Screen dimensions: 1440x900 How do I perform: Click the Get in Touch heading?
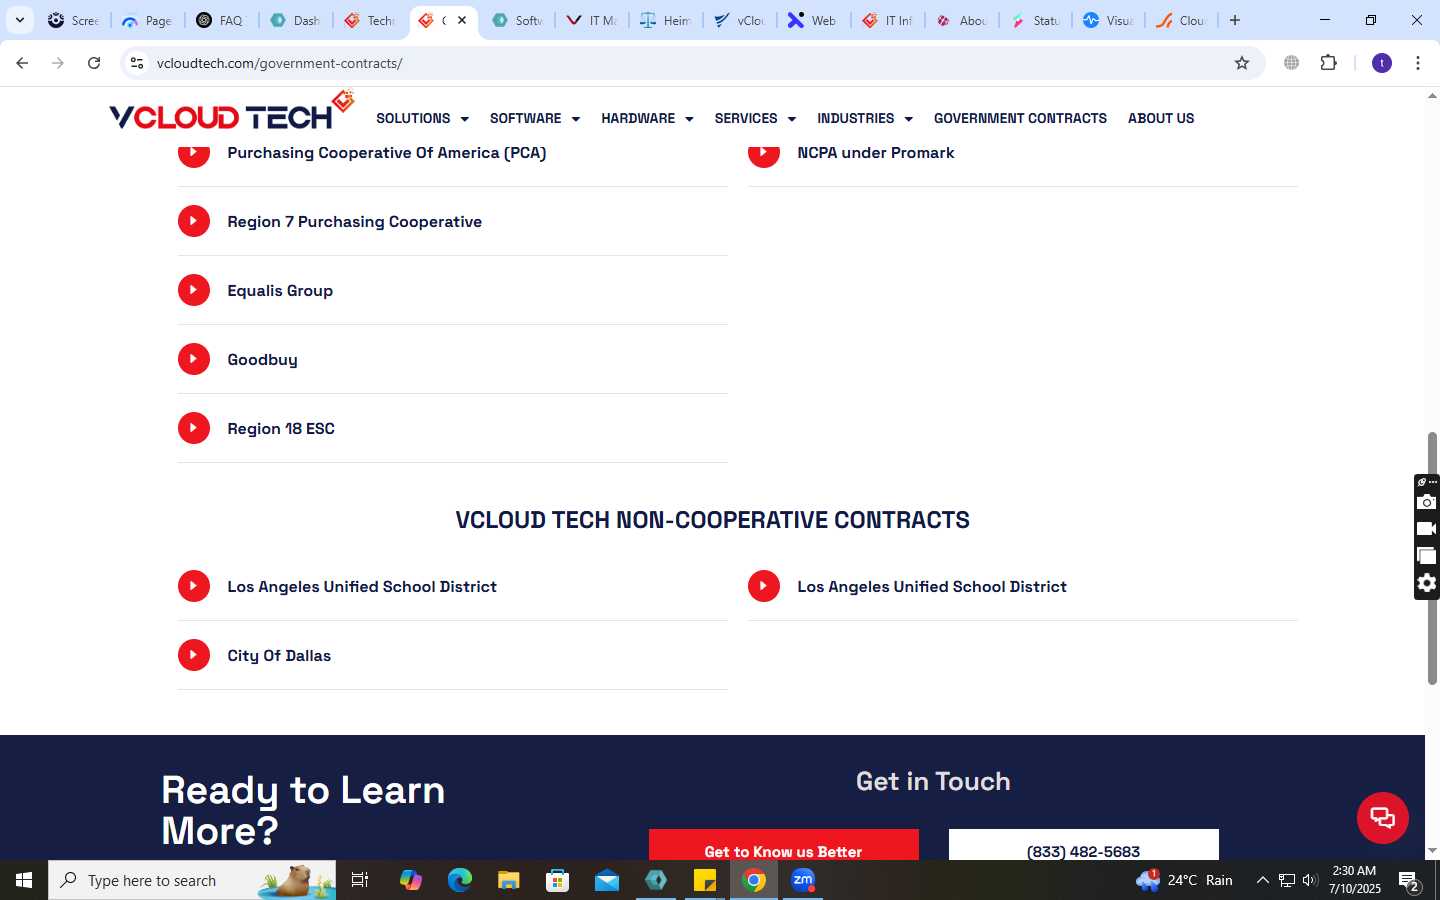(933, 781)
